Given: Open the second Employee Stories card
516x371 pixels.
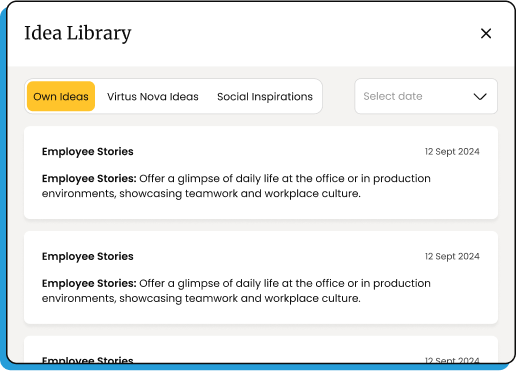Looking at the screenshot, I should coord(261,277).
